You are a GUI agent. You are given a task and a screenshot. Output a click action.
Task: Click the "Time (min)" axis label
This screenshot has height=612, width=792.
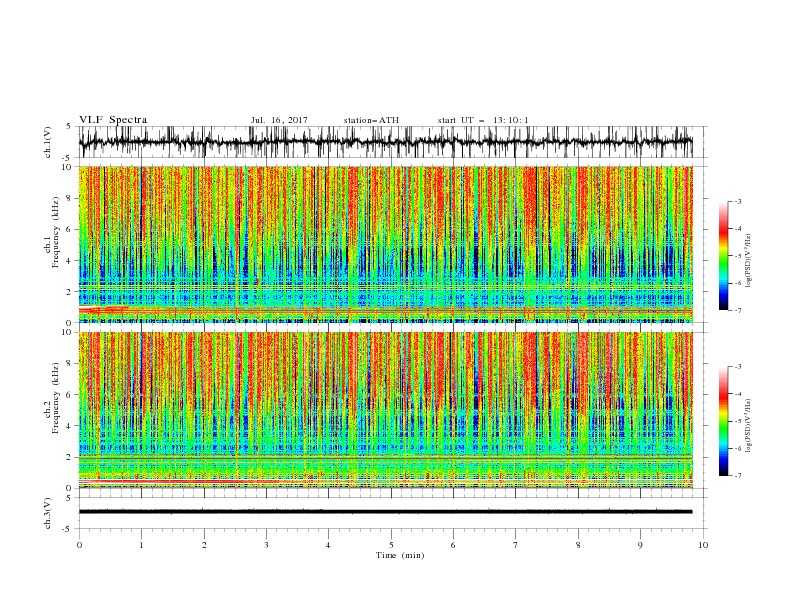400,555
